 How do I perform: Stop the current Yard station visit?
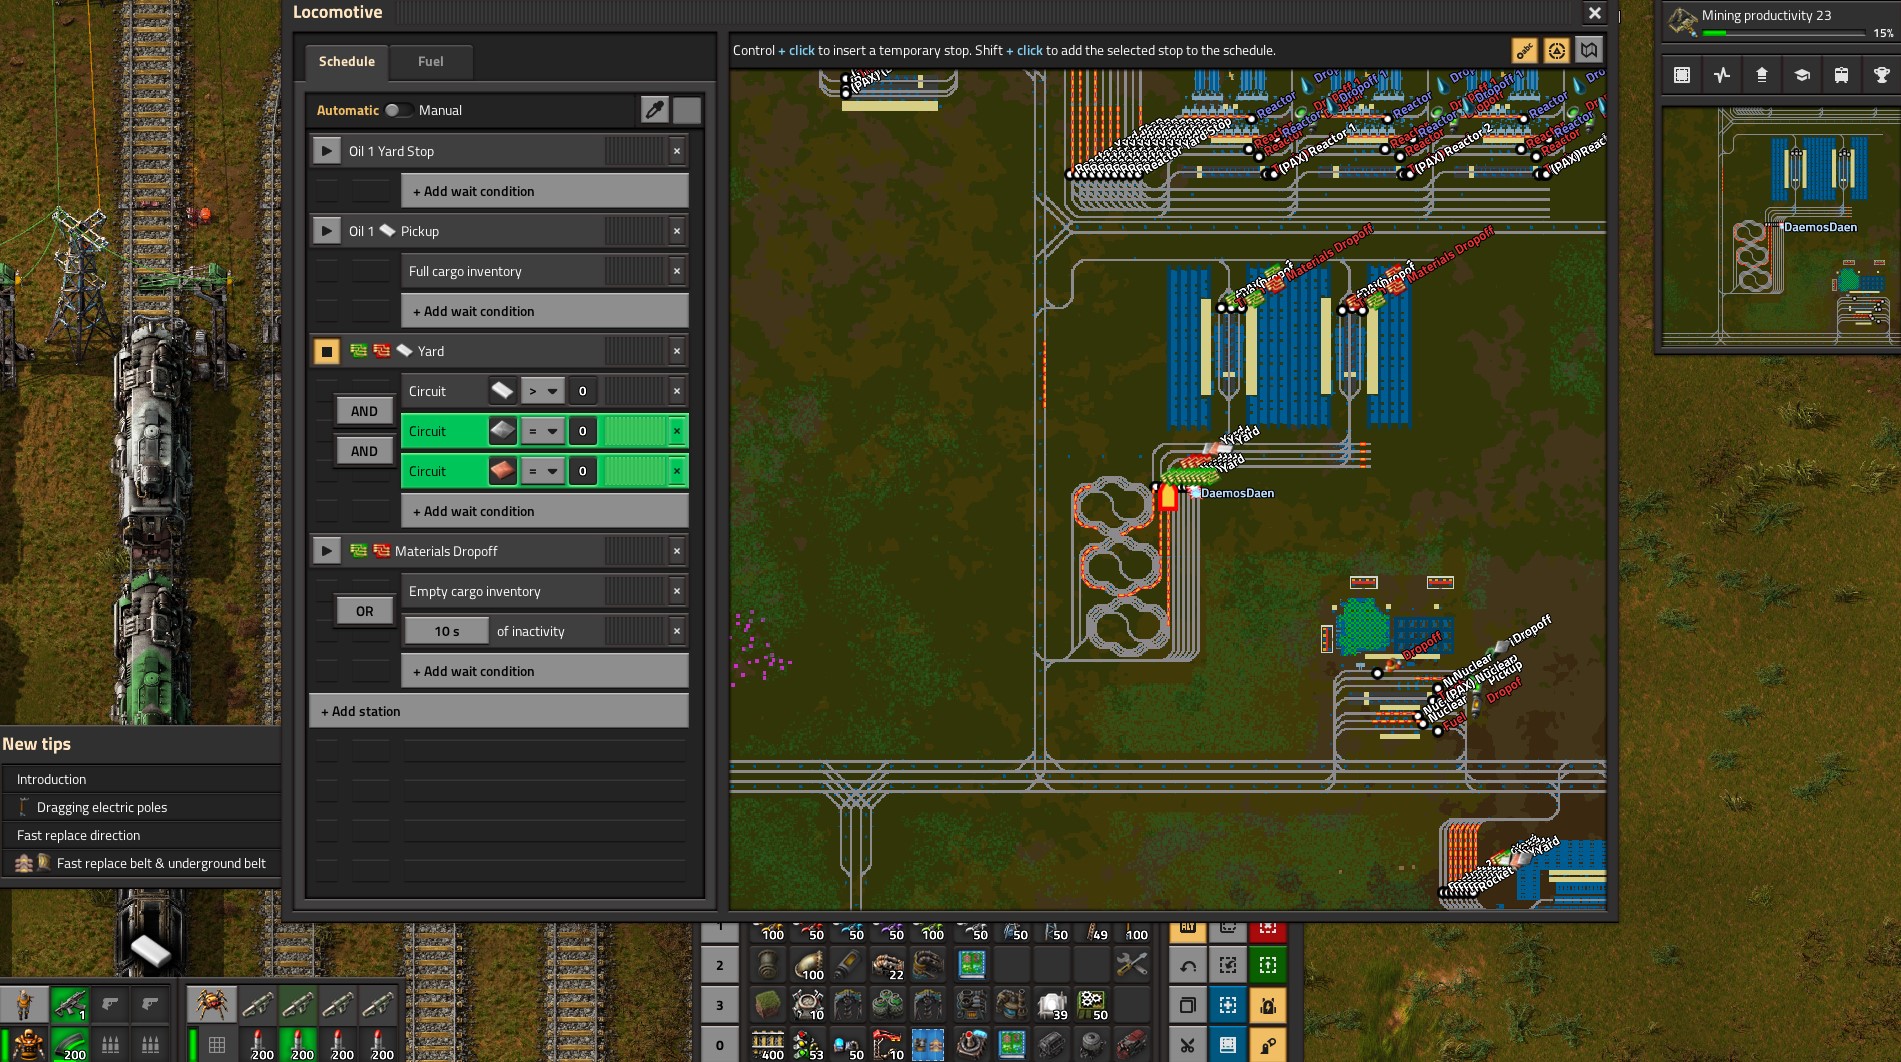pos(326,351)
